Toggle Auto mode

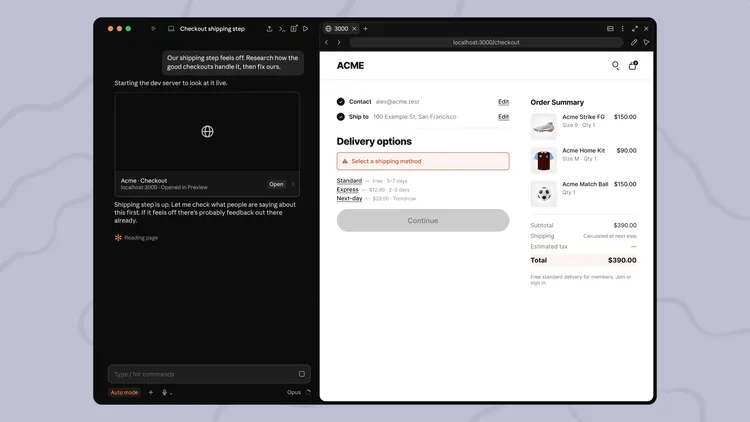click(x=124, y=392)
